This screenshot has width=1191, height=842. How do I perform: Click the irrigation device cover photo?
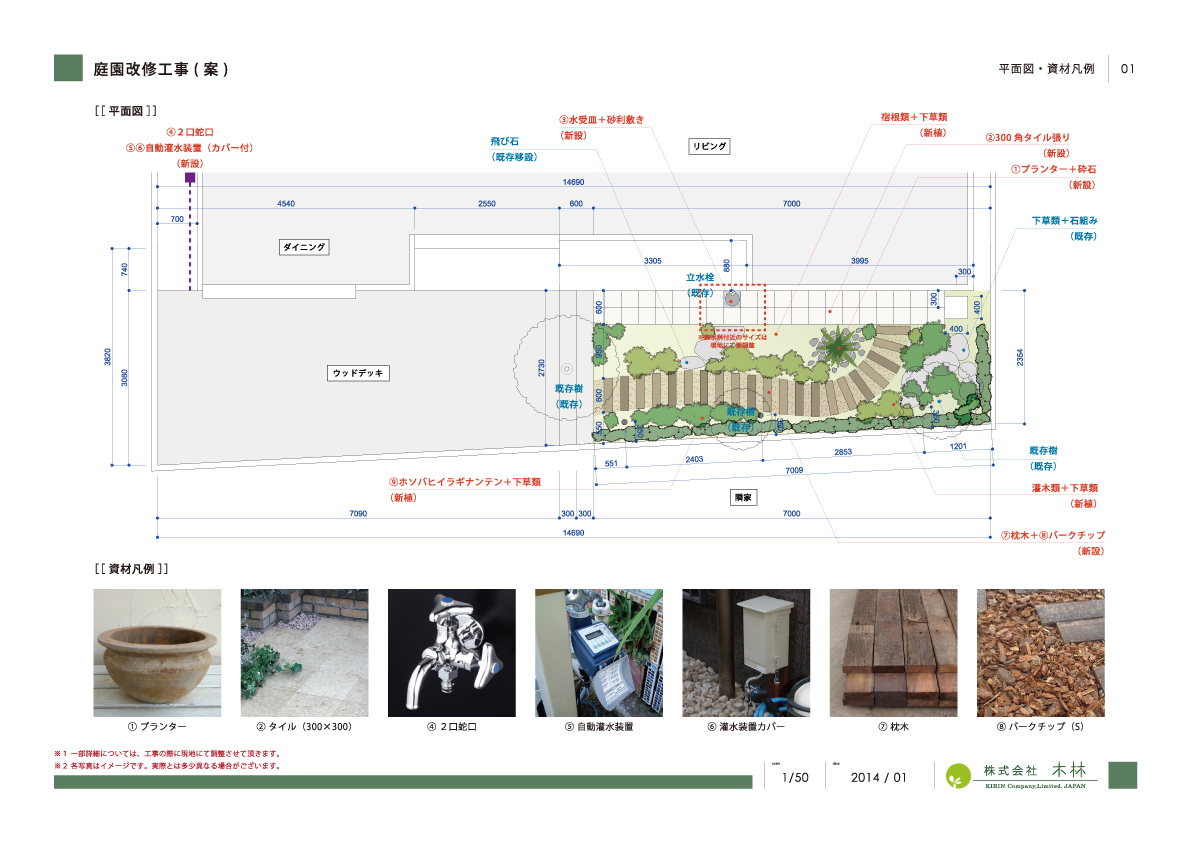coord(746,653)
